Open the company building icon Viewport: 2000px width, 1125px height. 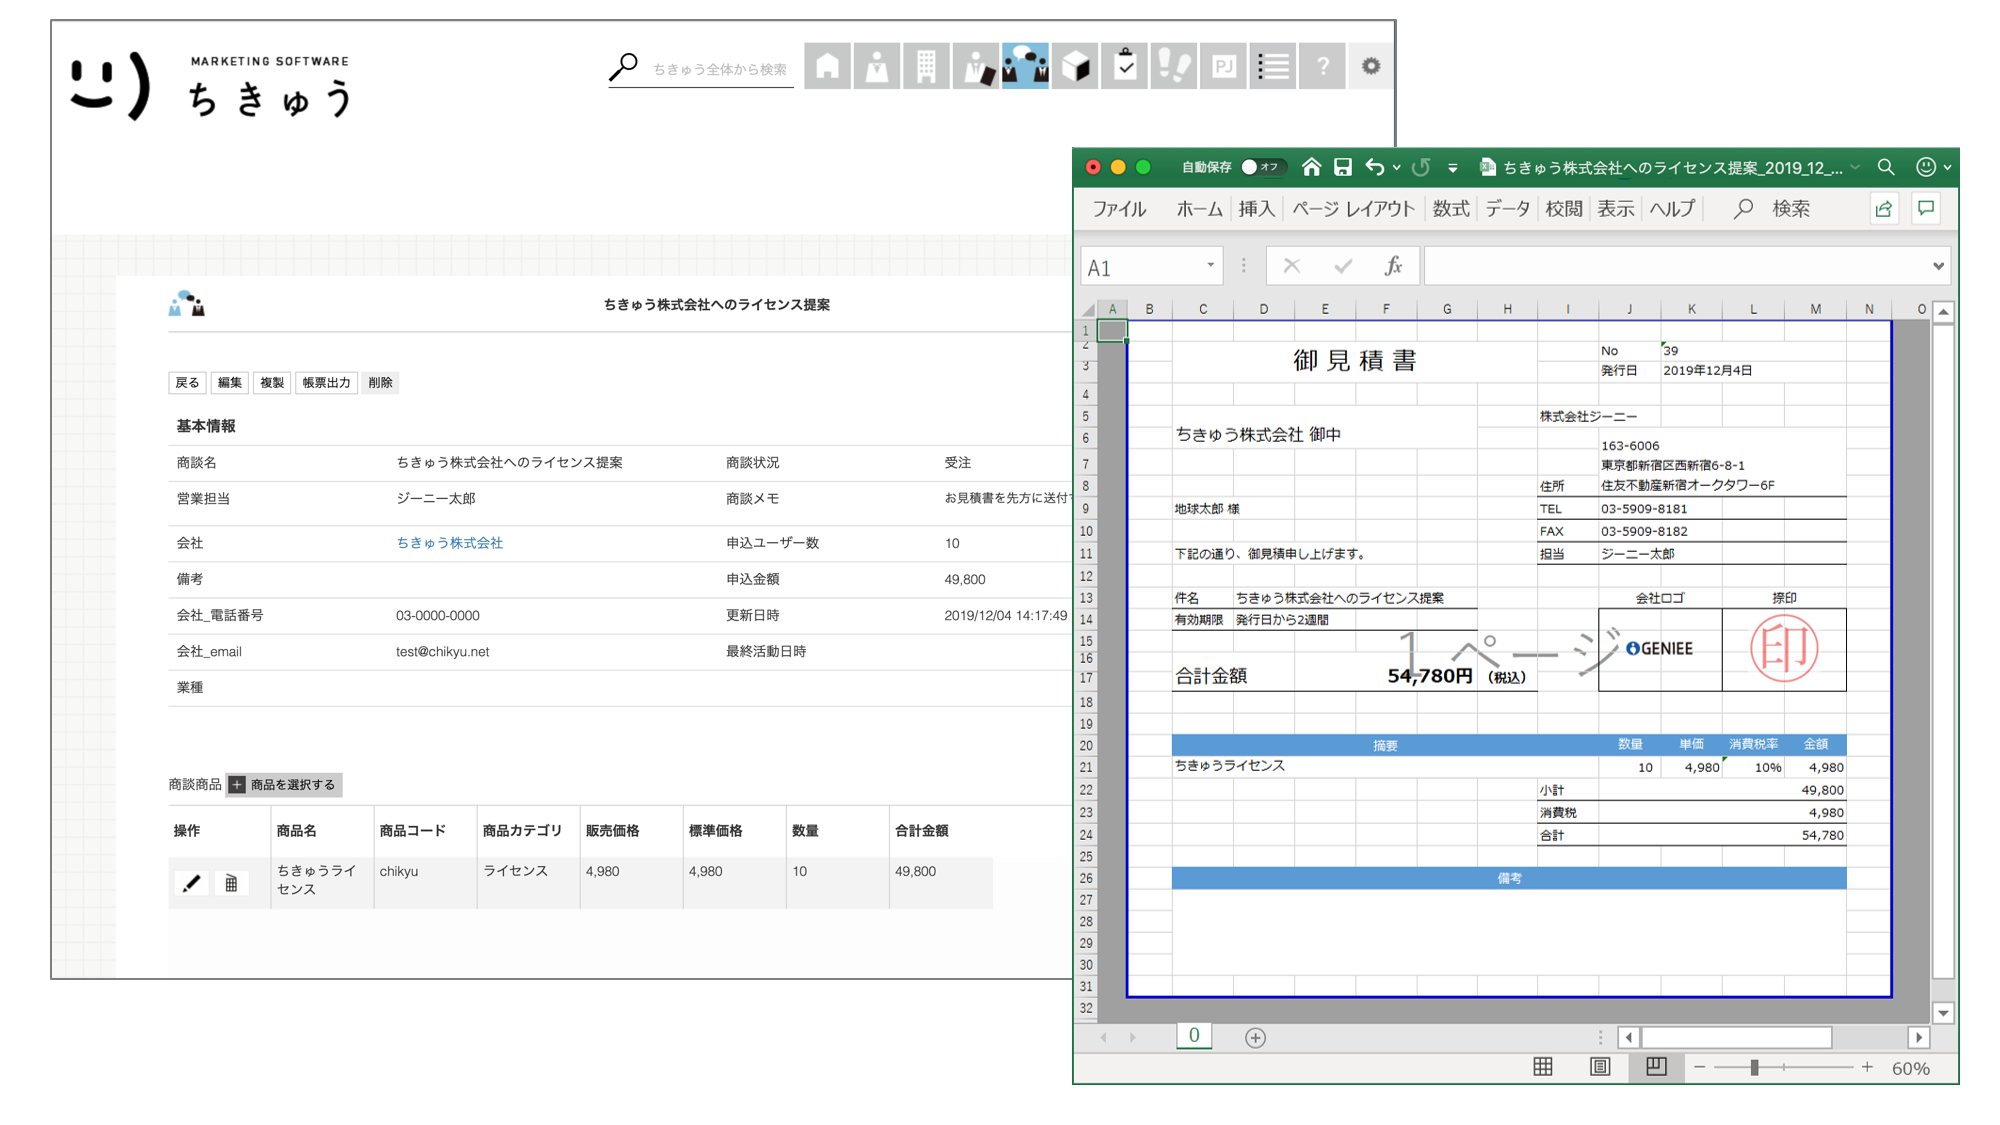coord(926,66)
